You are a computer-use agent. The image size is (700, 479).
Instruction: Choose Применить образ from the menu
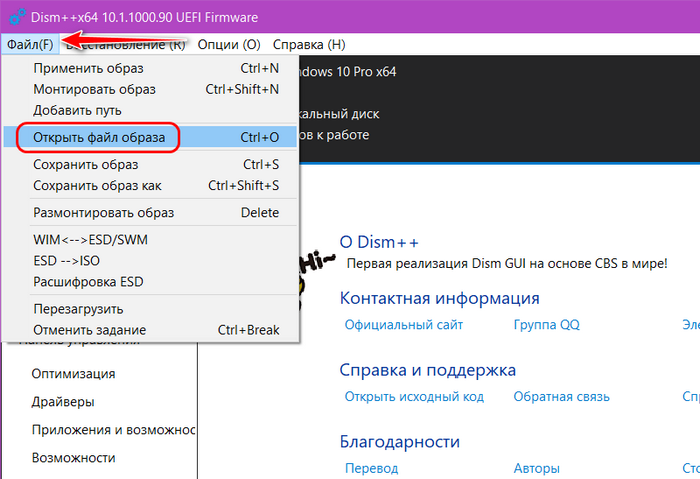[150, 68]
